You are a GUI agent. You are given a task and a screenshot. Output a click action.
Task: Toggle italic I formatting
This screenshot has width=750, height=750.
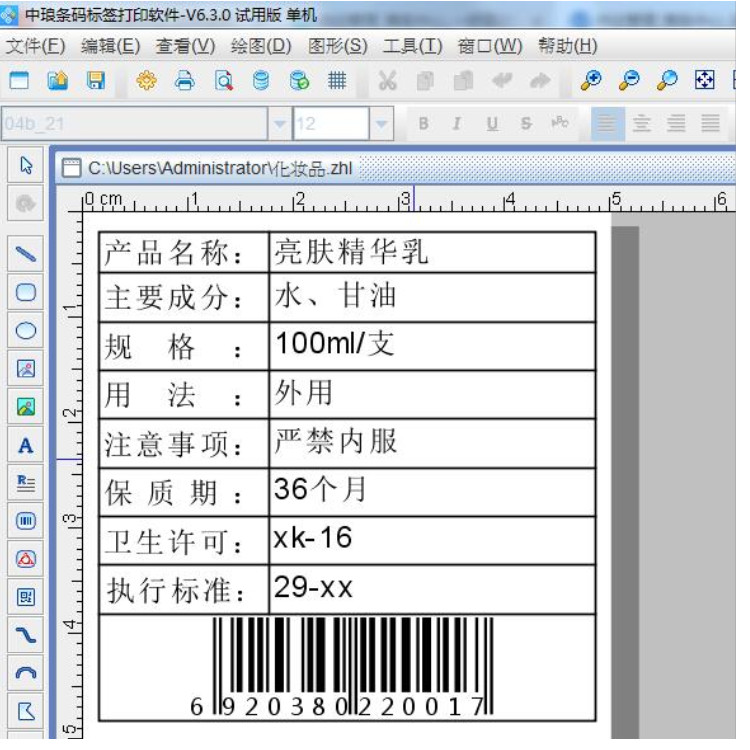(457, 124)
